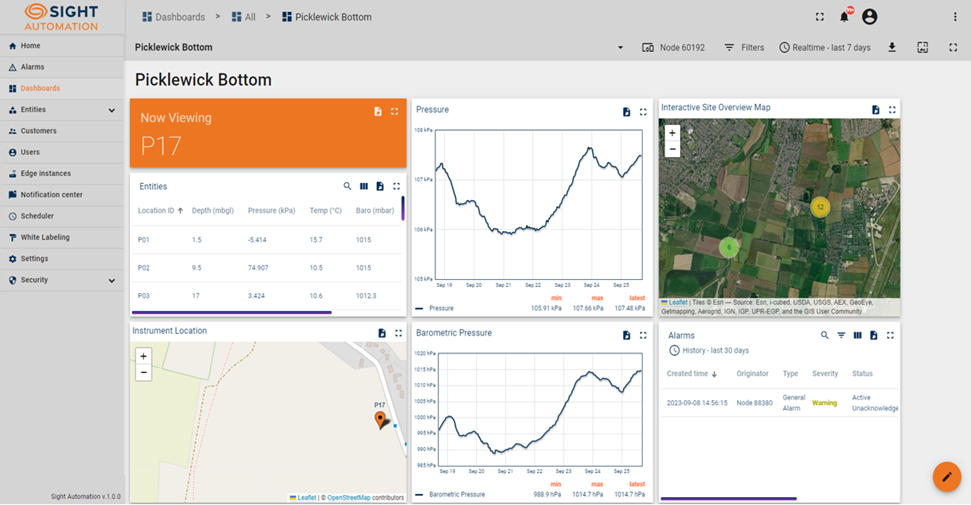Export the Interactive Site Overview Map
The width and height of the screenshot is (971, 505).
876,110
